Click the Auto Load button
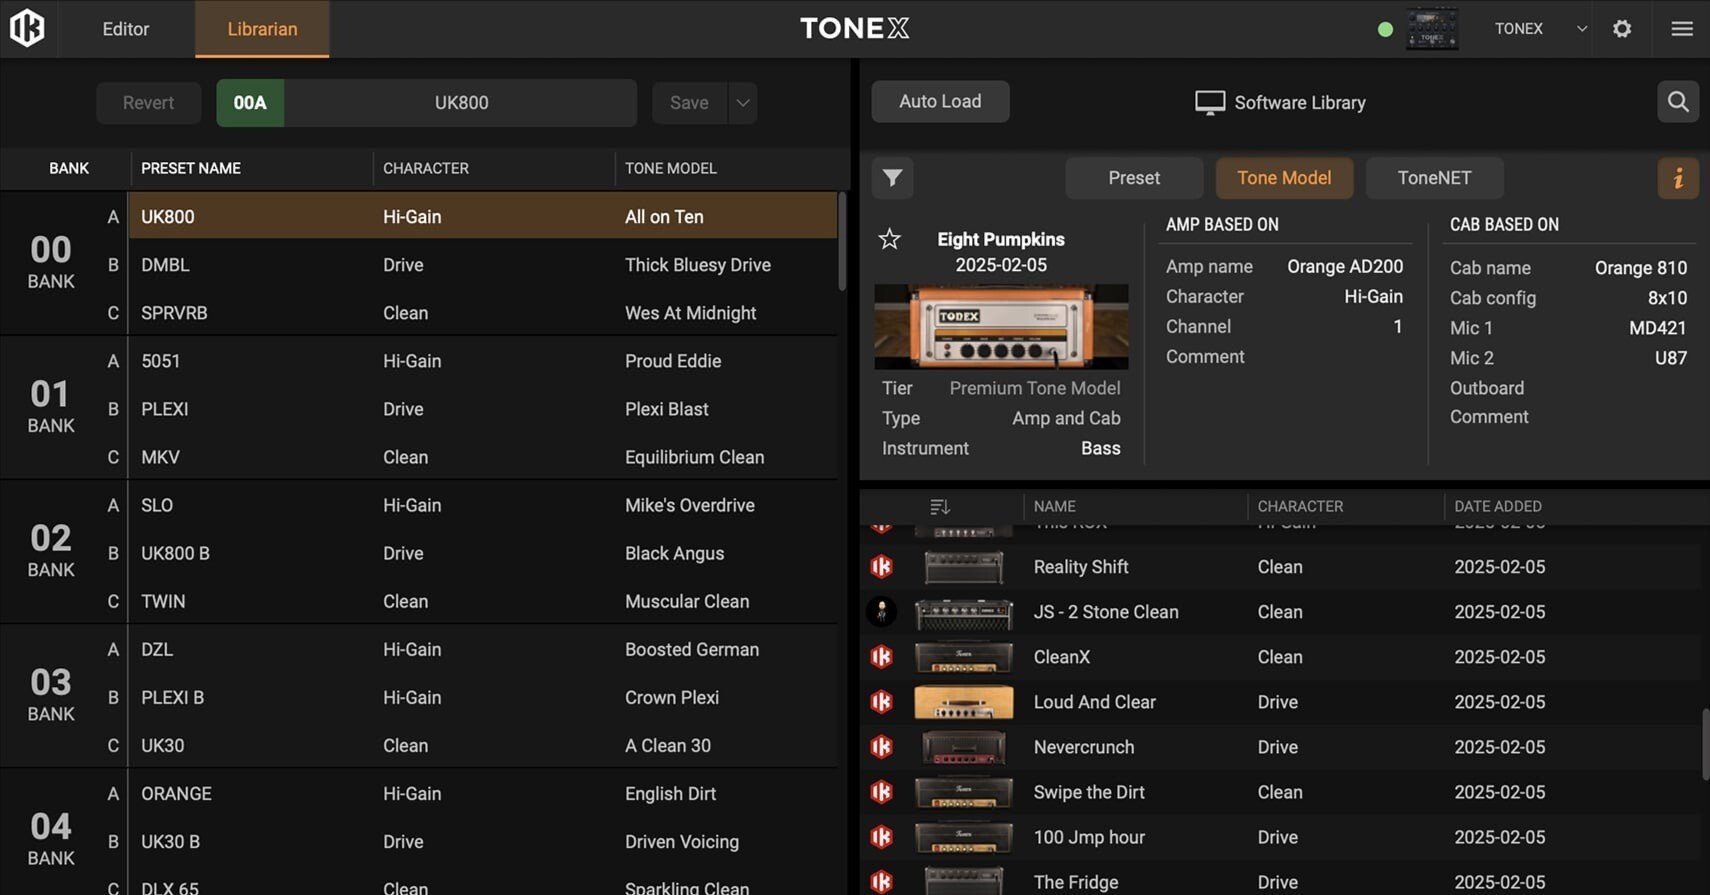Screen dimensions: 1710x895 [940, 101]
